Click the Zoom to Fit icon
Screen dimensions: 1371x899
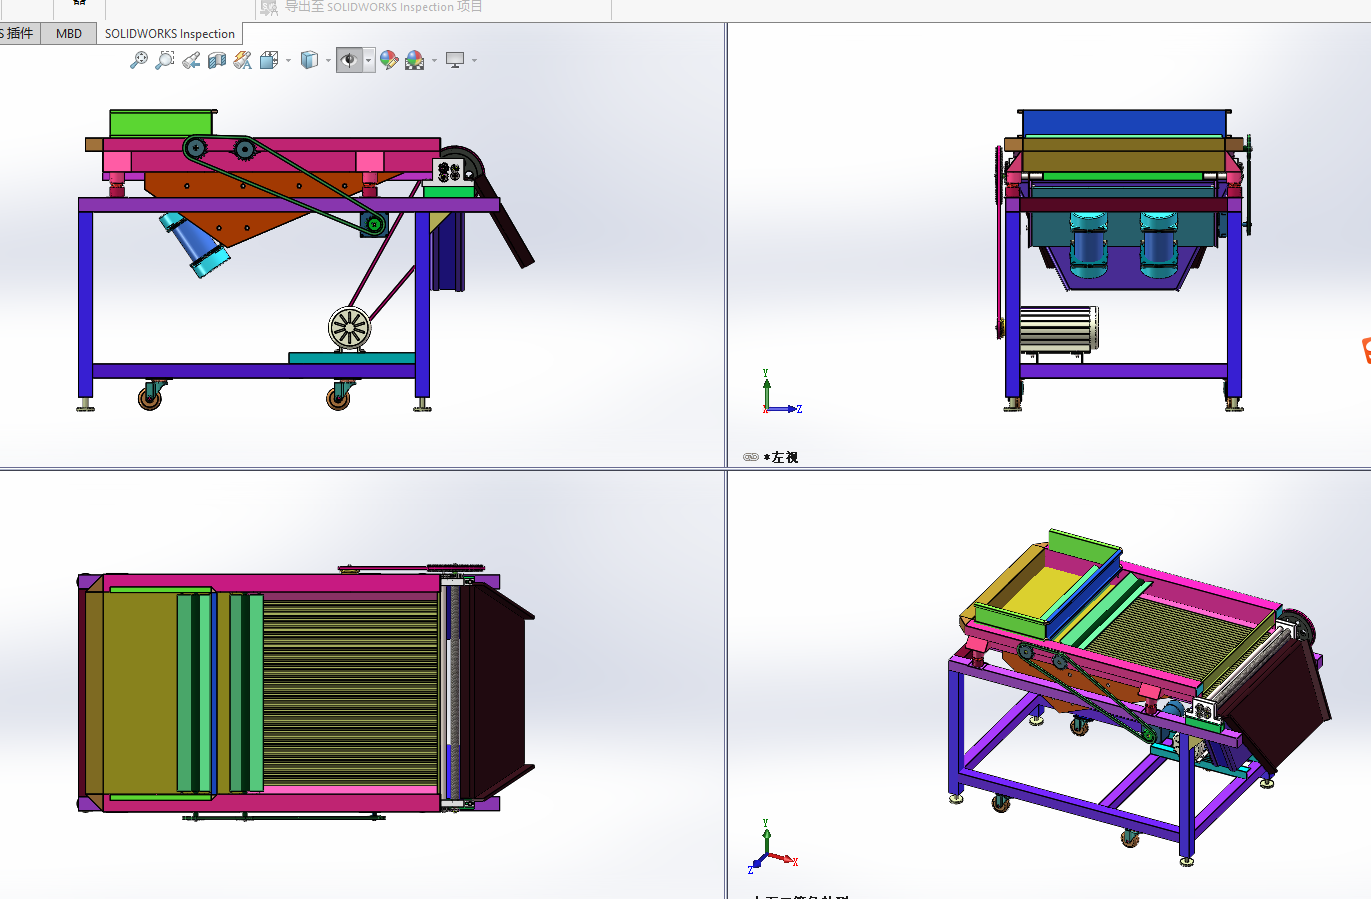(x=139, y=60)
